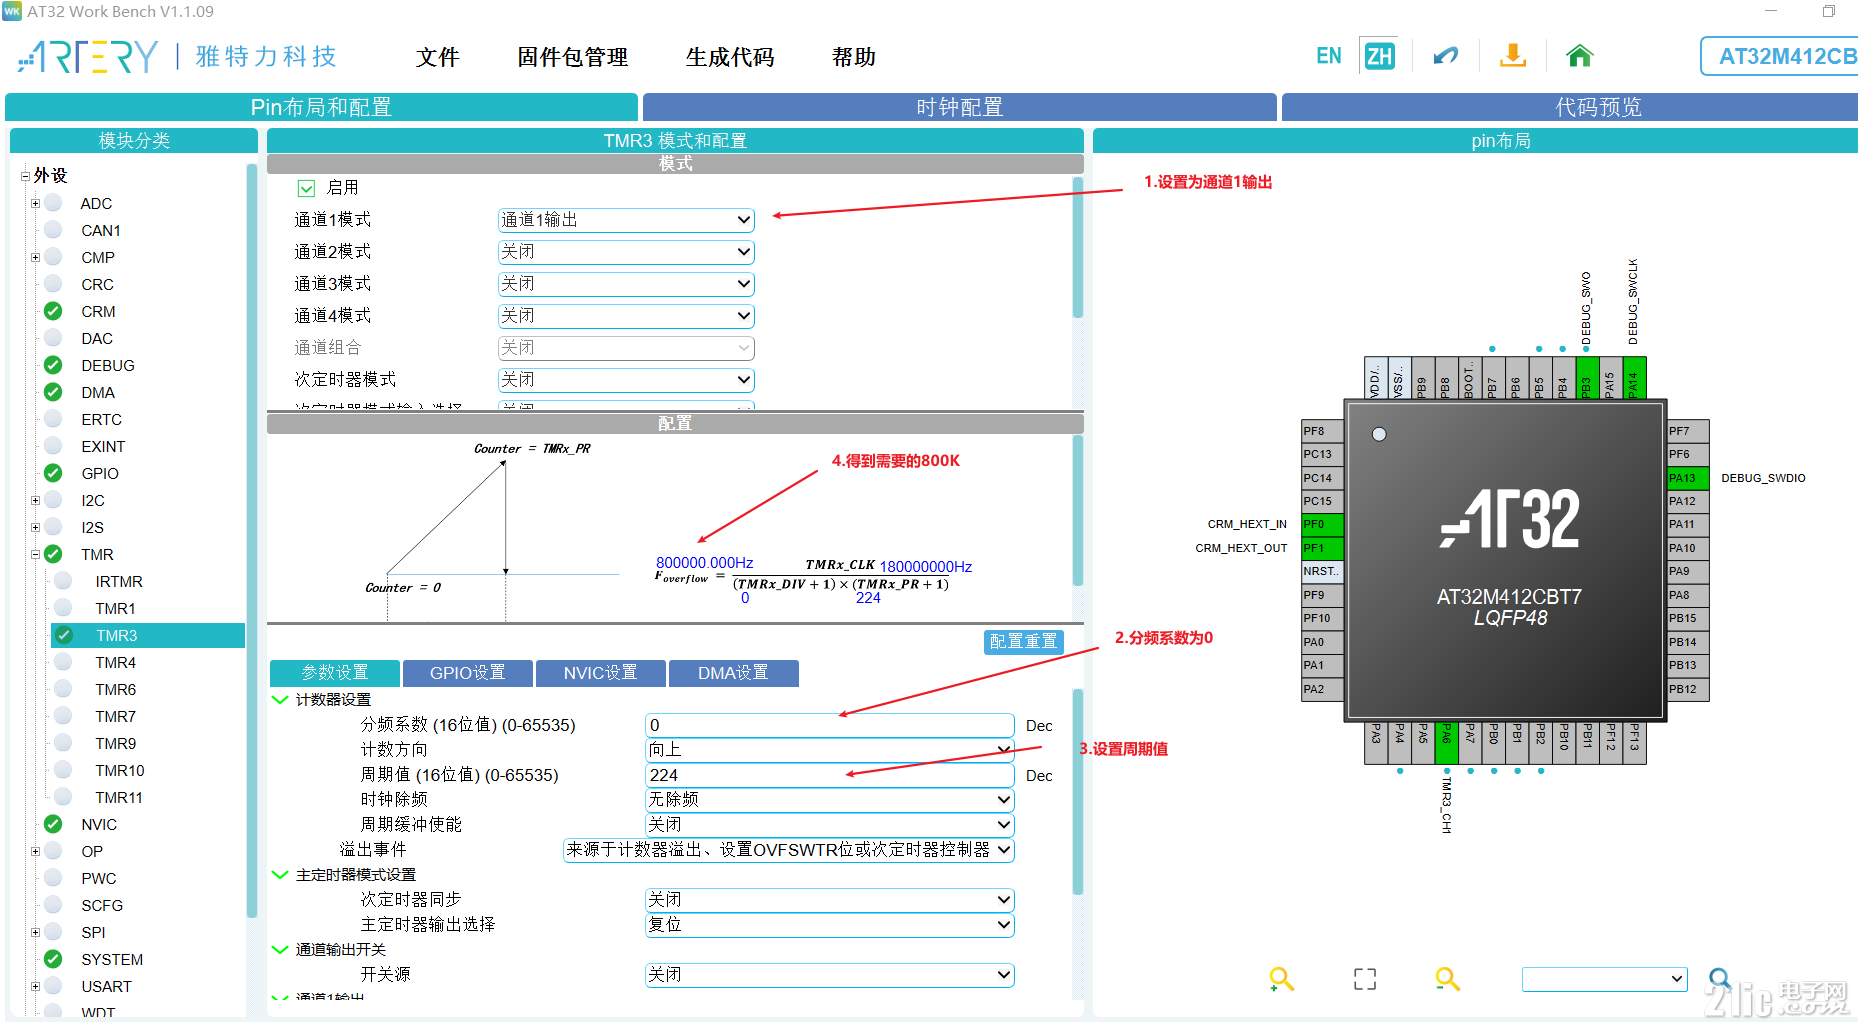The height and width of the screenshot is (1024, 1858).
Task: Open 通道3模式 dropdown
Action: click(626, 284)
